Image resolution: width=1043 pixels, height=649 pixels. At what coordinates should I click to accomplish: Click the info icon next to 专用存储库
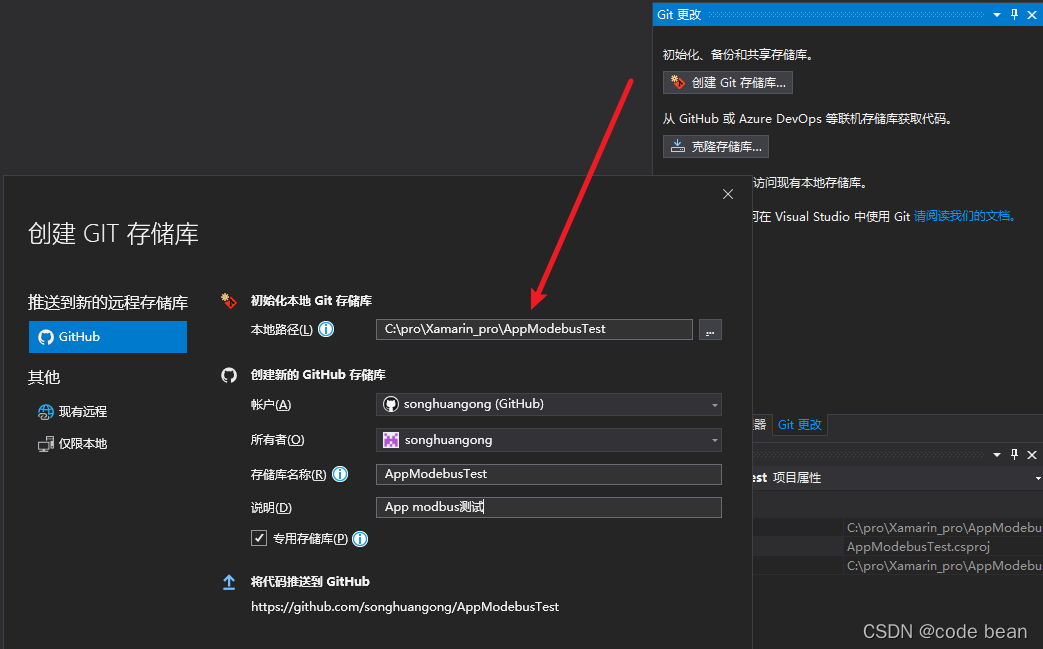[x=359, y=539]
